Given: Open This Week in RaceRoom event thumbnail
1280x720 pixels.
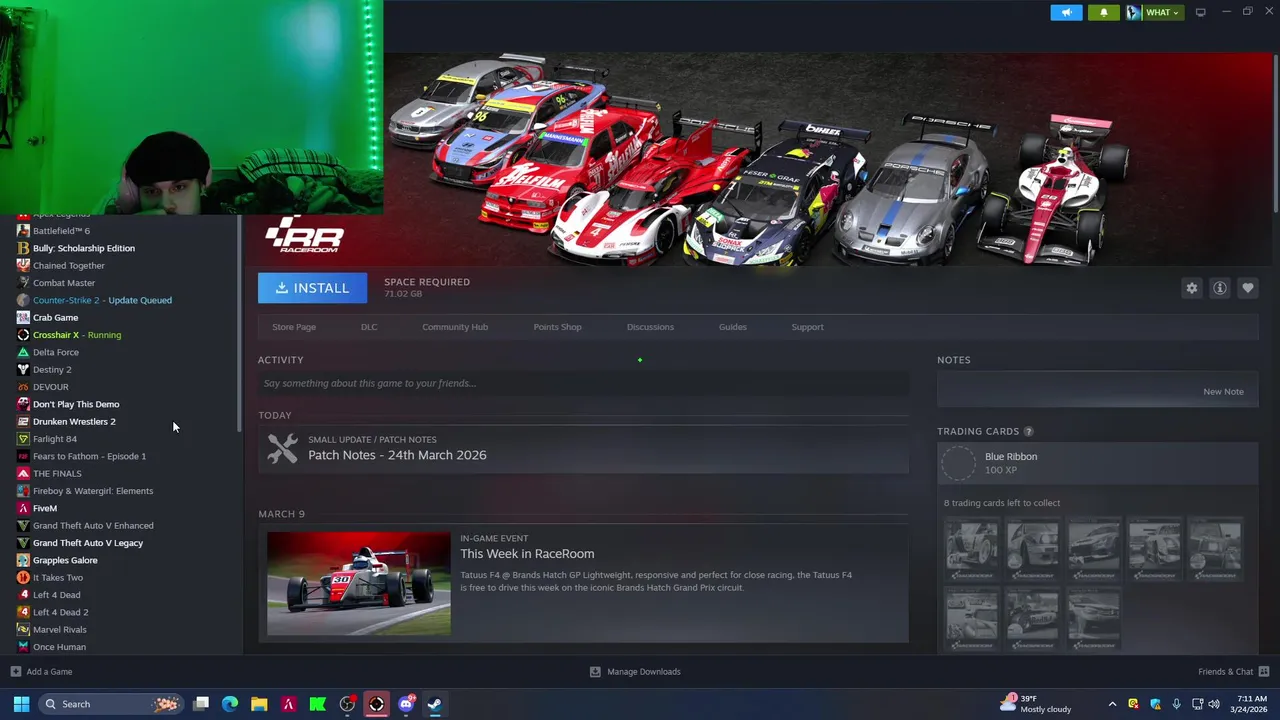Looking at the screenshot, I should 359,584.
